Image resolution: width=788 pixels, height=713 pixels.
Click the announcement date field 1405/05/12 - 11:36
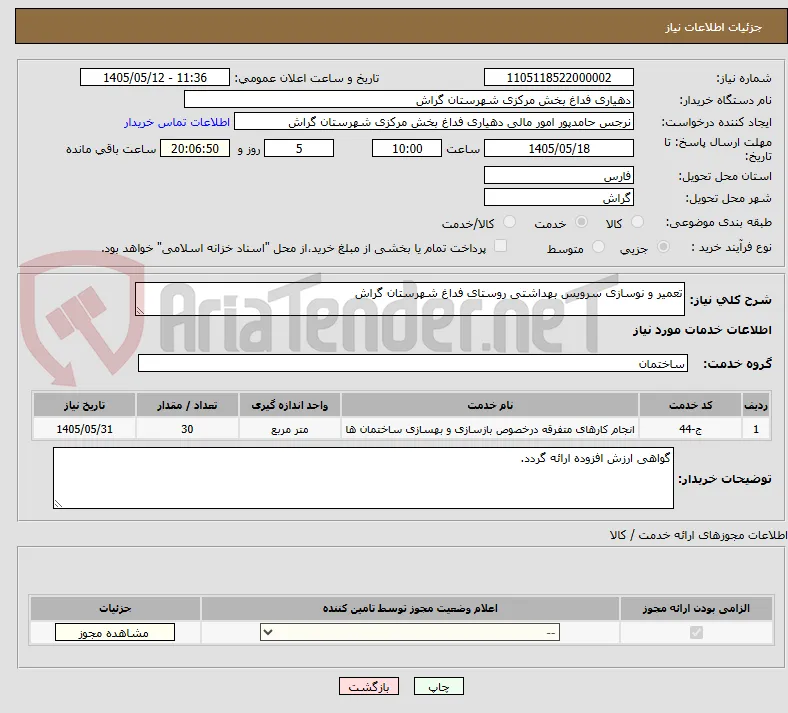tap(155, 77)
